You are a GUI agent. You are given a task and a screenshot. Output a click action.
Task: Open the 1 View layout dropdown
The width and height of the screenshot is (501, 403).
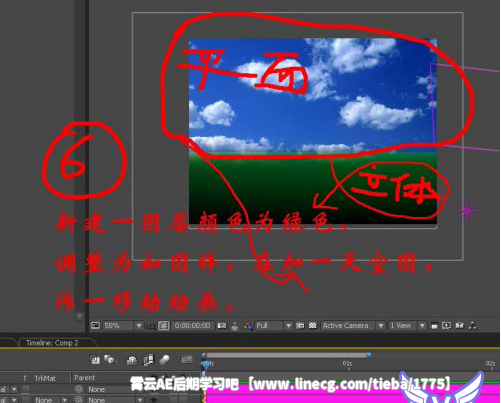(x=407, y=326)
